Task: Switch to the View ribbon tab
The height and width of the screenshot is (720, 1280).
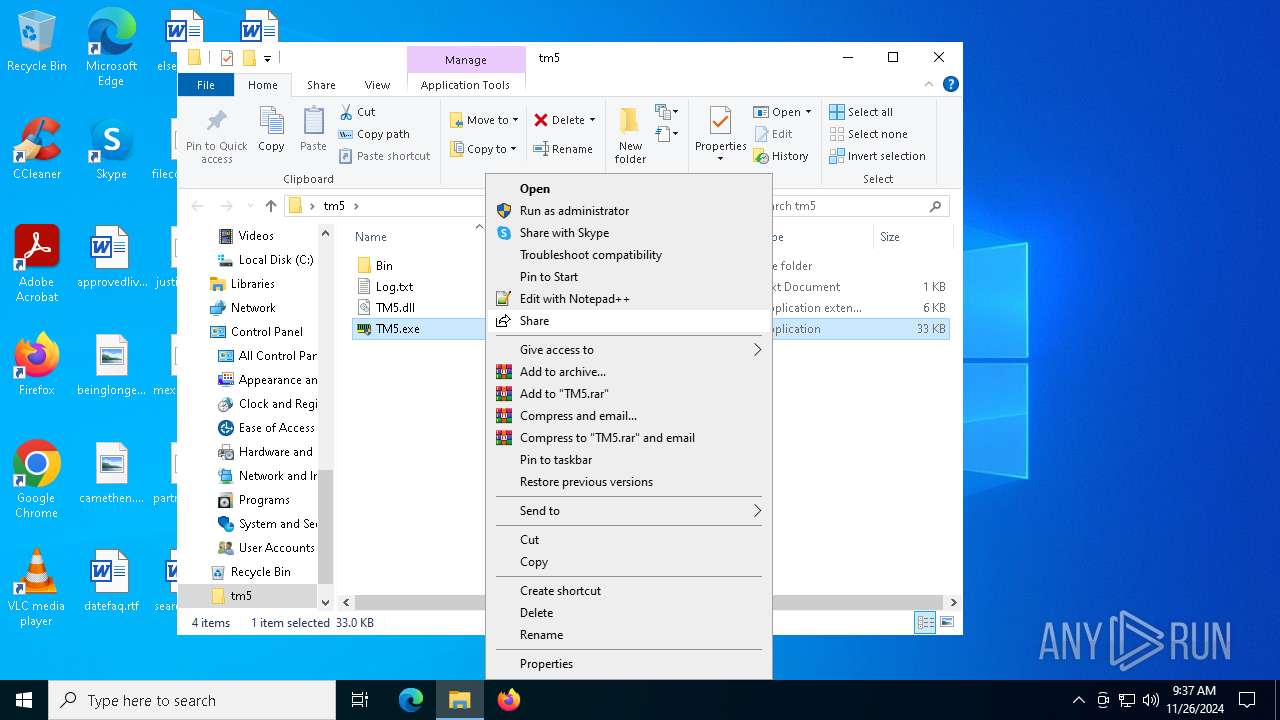Action: pos(377,85)
